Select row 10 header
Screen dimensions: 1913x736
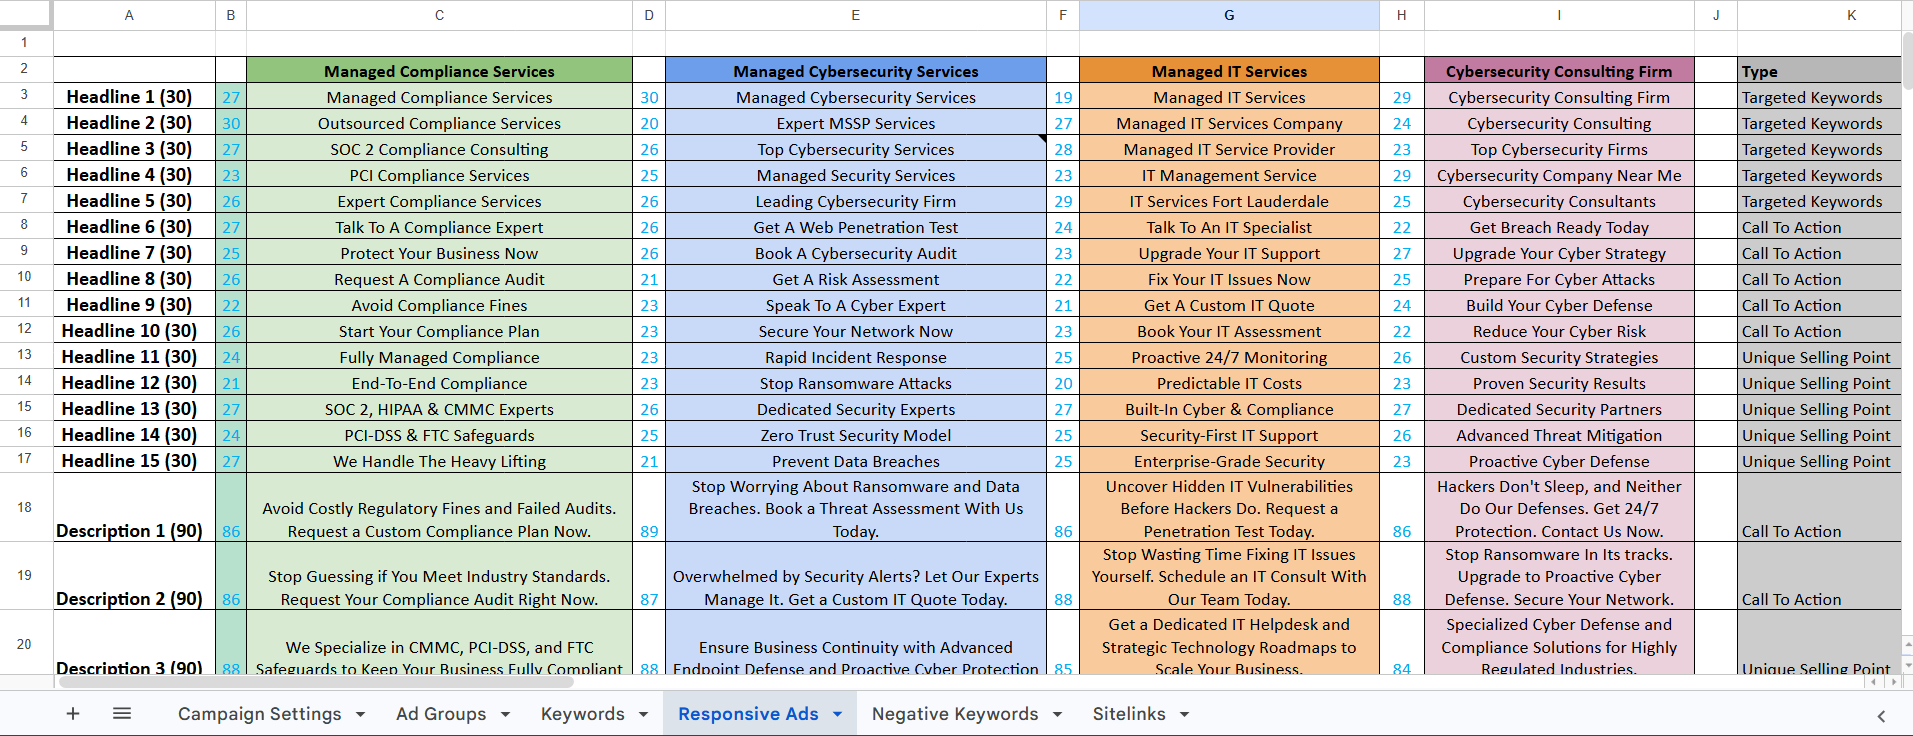click(26, 277)
